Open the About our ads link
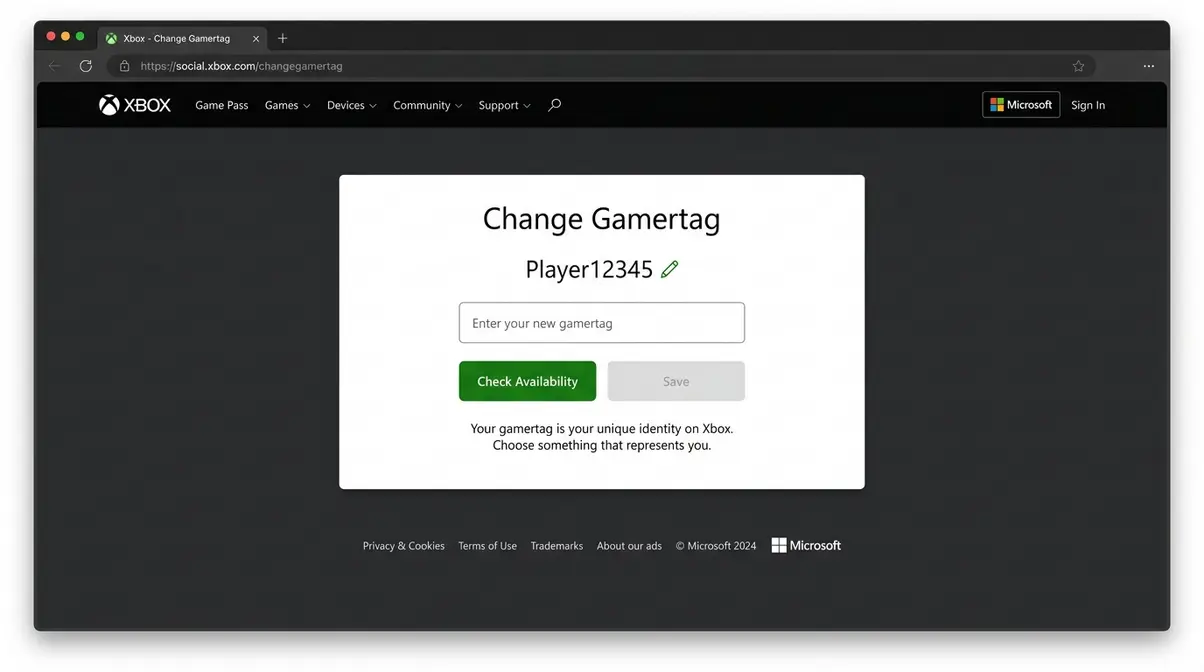This screenshot has height=672, width=1204. (x=629, y=546)
